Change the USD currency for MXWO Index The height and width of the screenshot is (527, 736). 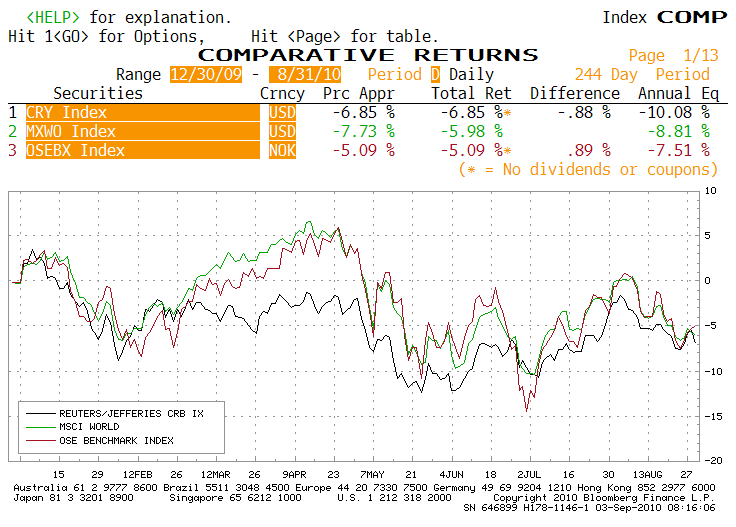282,131
